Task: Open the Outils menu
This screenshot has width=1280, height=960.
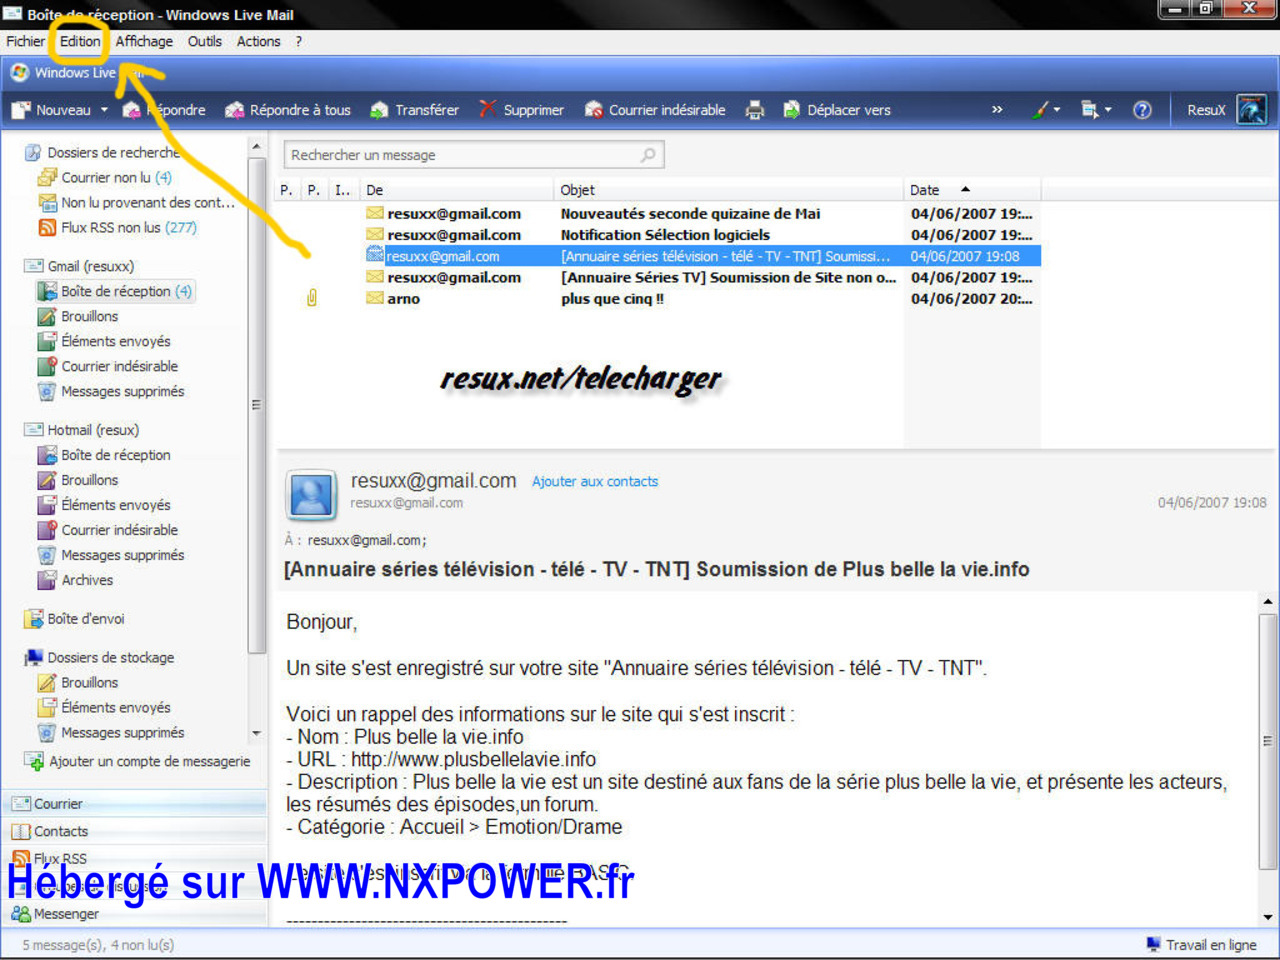Action: click(x=205, y=41)
